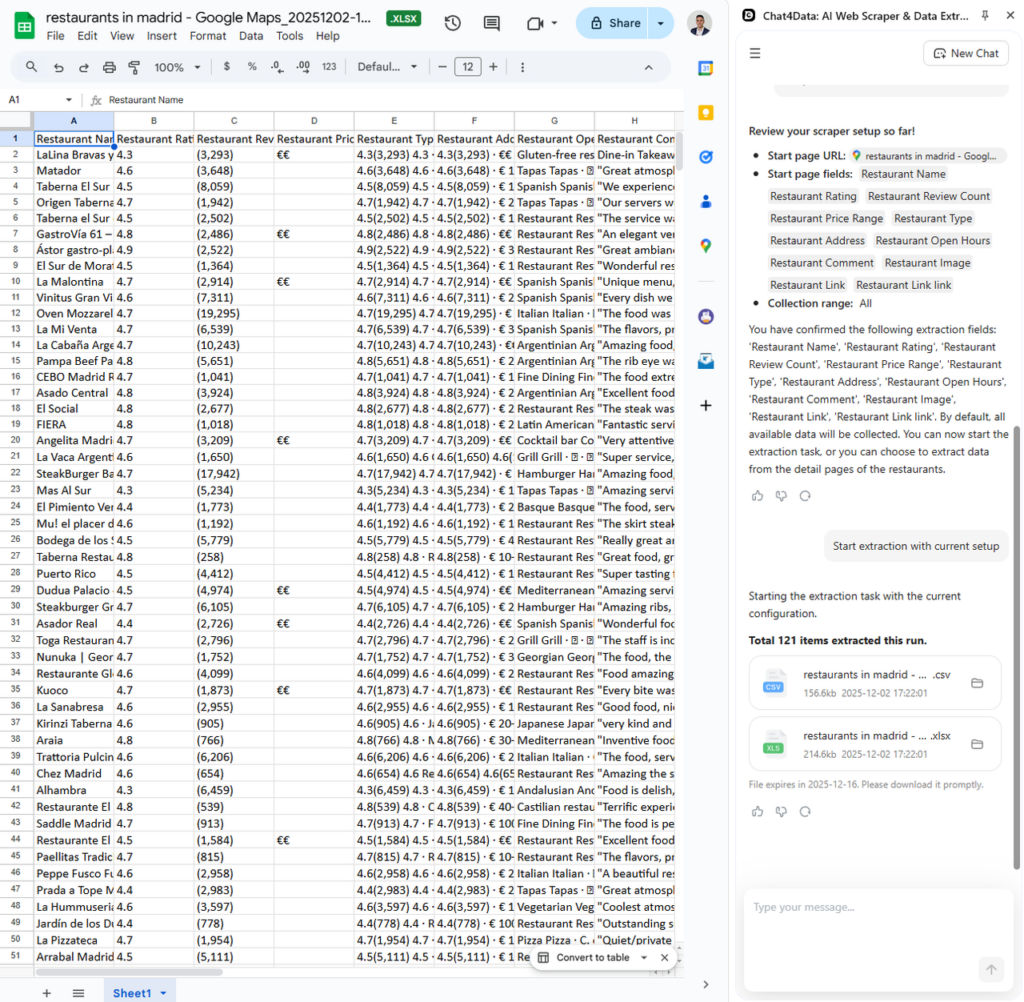Click the undo icon in toolbar
Screen dimensions: 1024x1002
click(58, 67)
